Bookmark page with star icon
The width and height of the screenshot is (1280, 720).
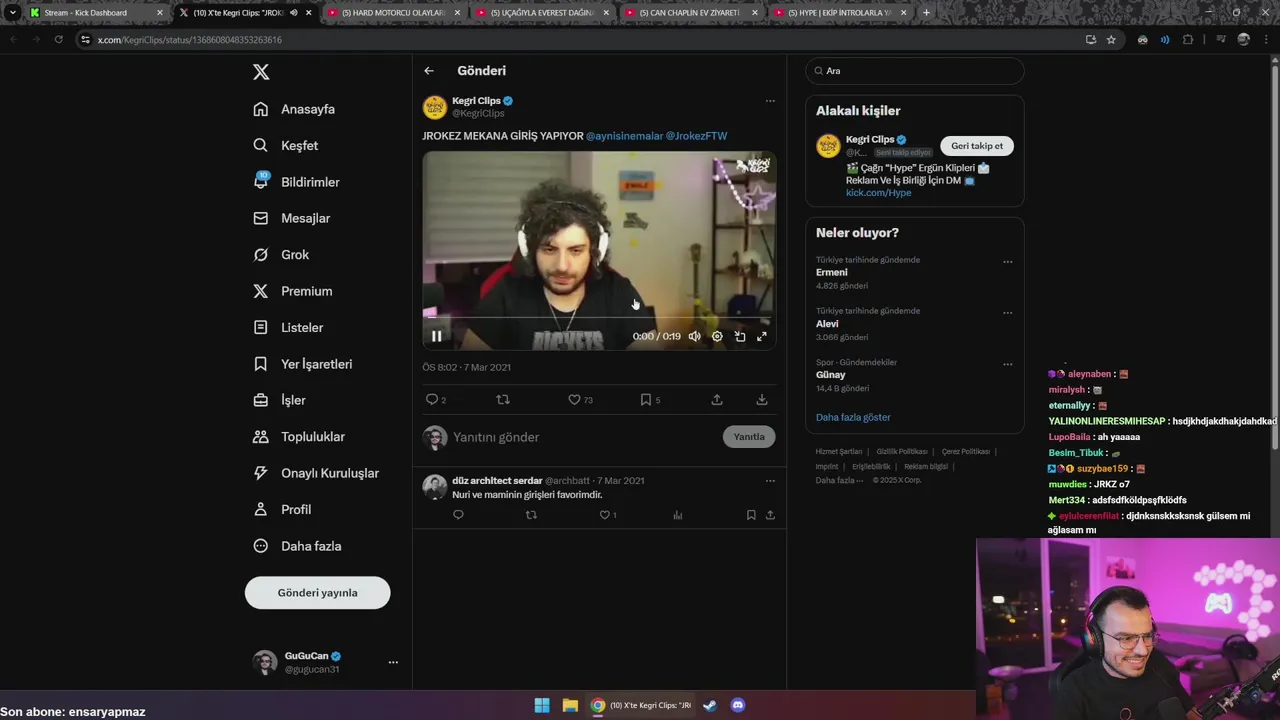click(1111, 40)
